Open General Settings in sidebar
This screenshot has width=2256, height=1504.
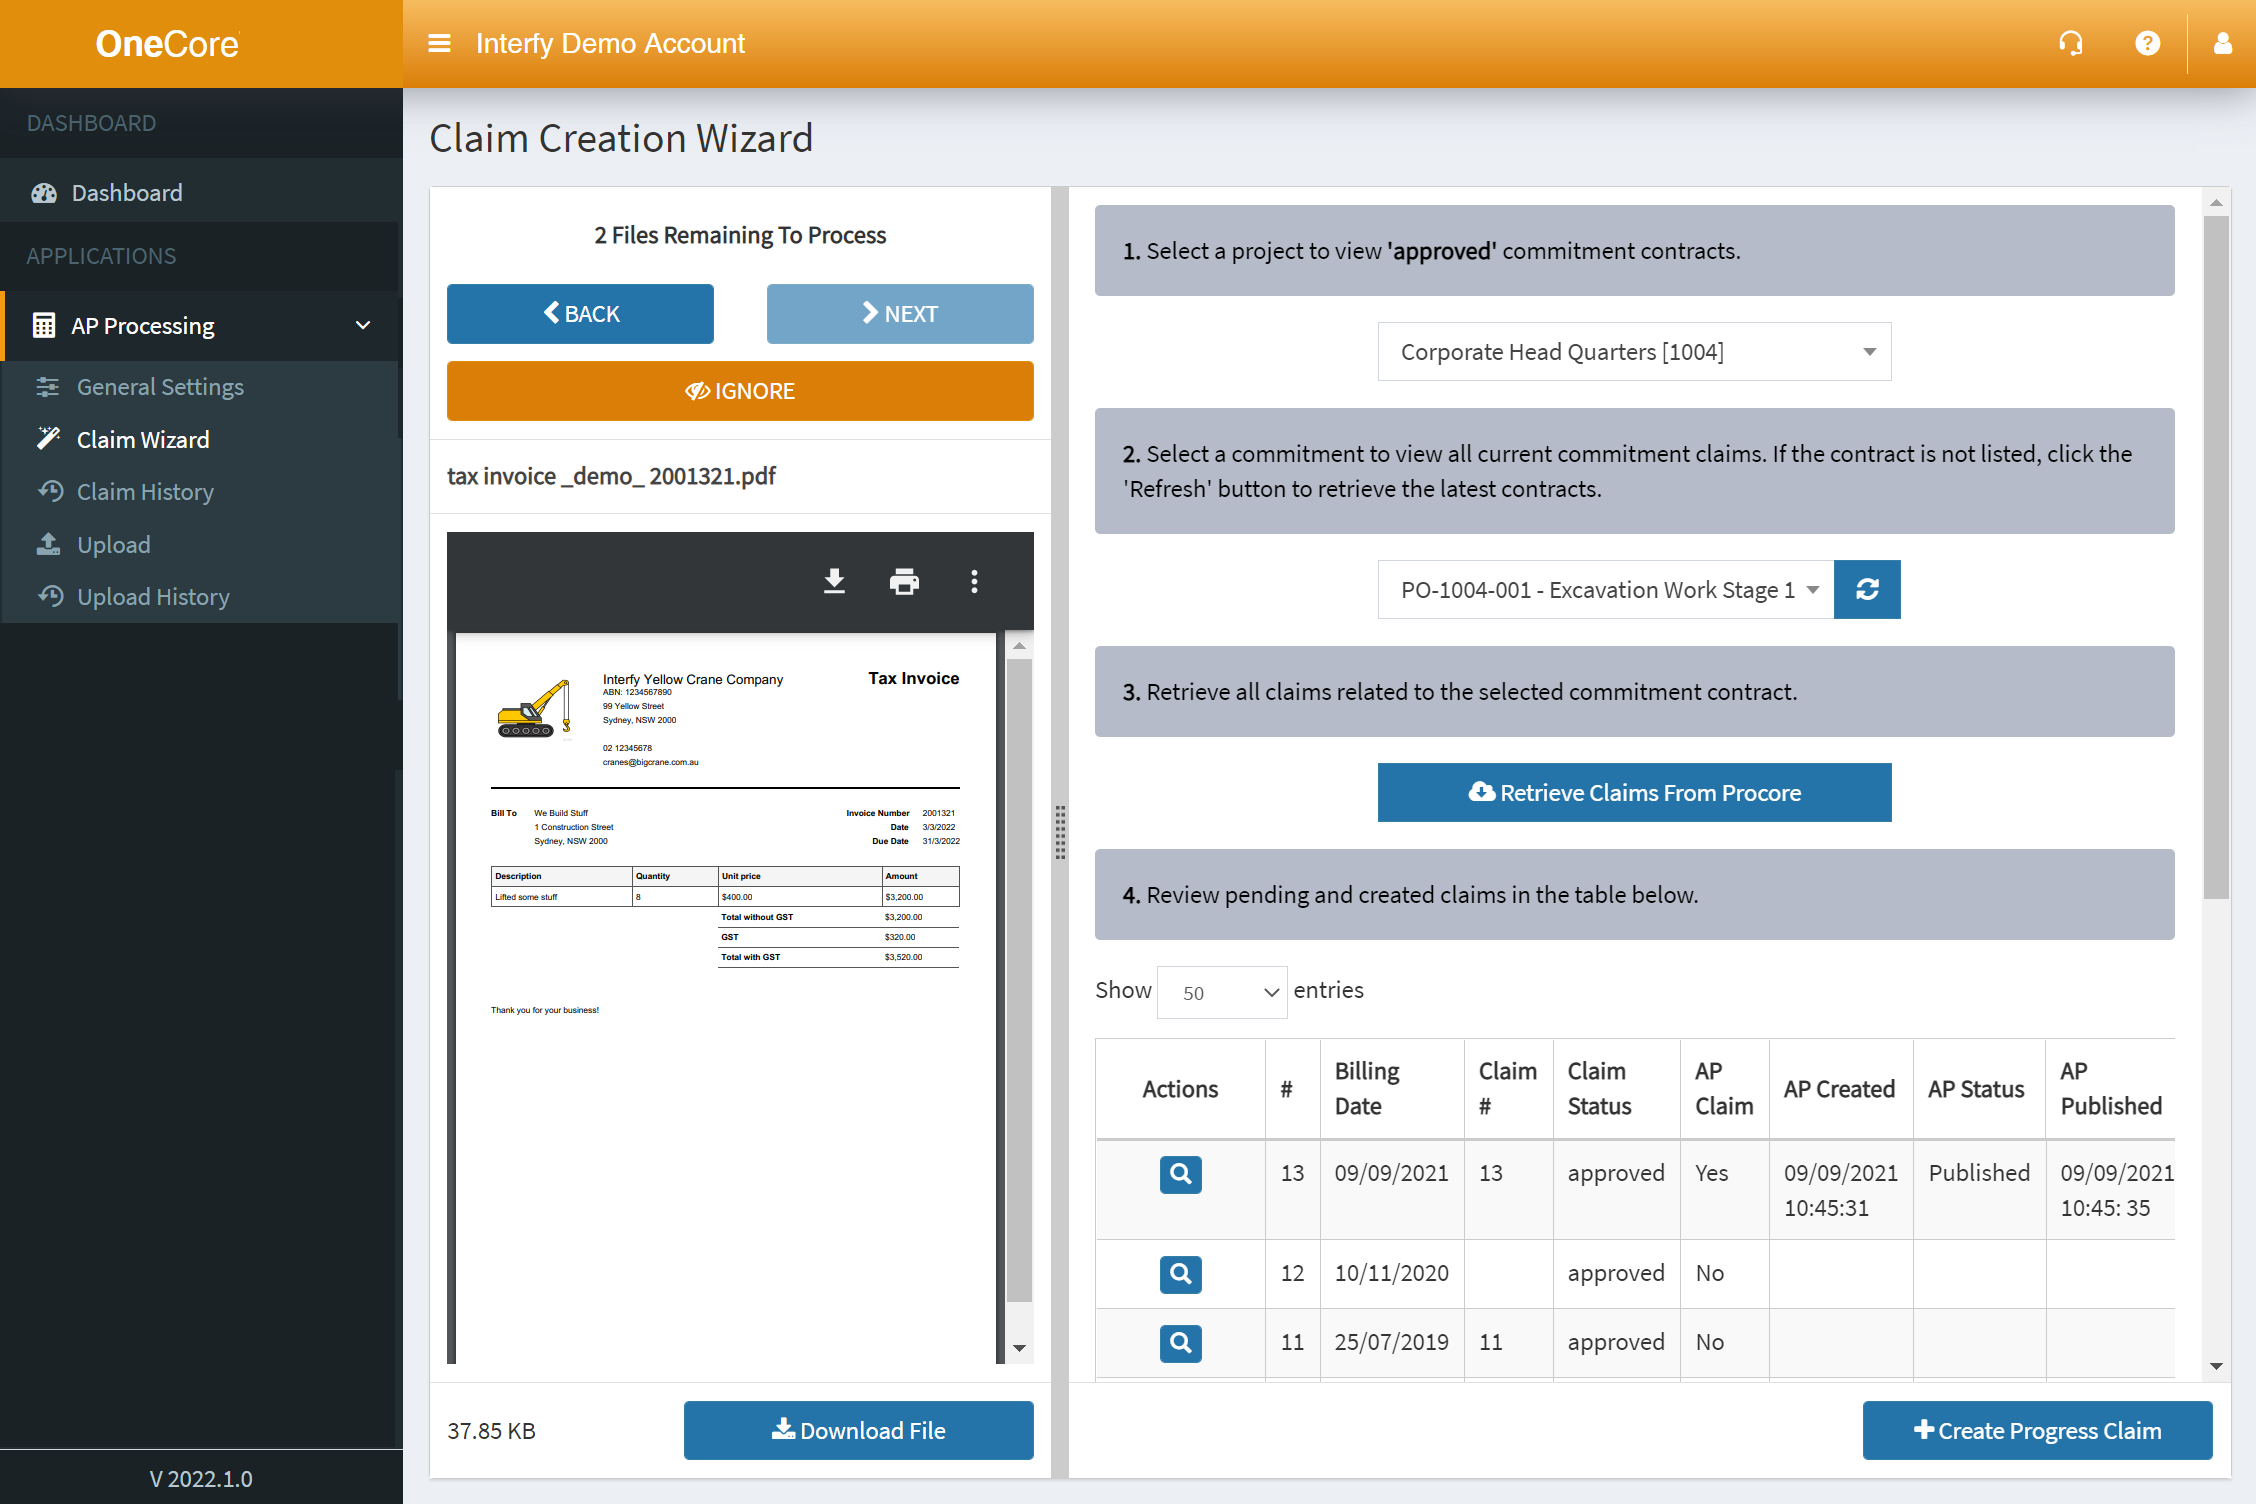[x=160, y=387]
